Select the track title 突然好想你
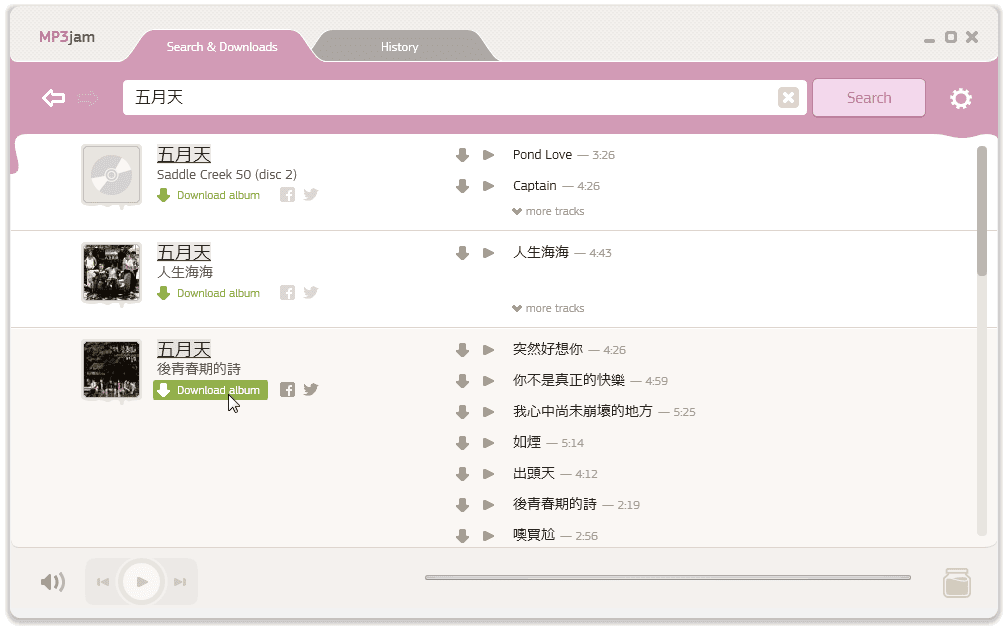 click(548, 349)
